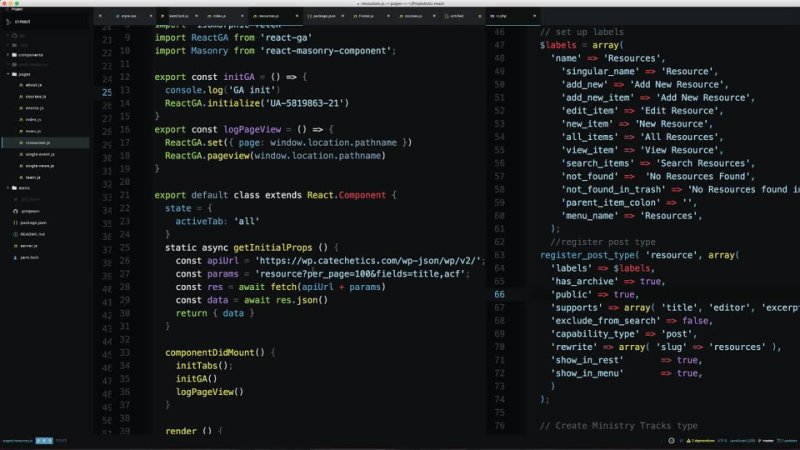Image resolution: width=800 pixels, height=450 pixels.
Task: Click the deprecations warning in the status bar
Action: pos(701,441)
